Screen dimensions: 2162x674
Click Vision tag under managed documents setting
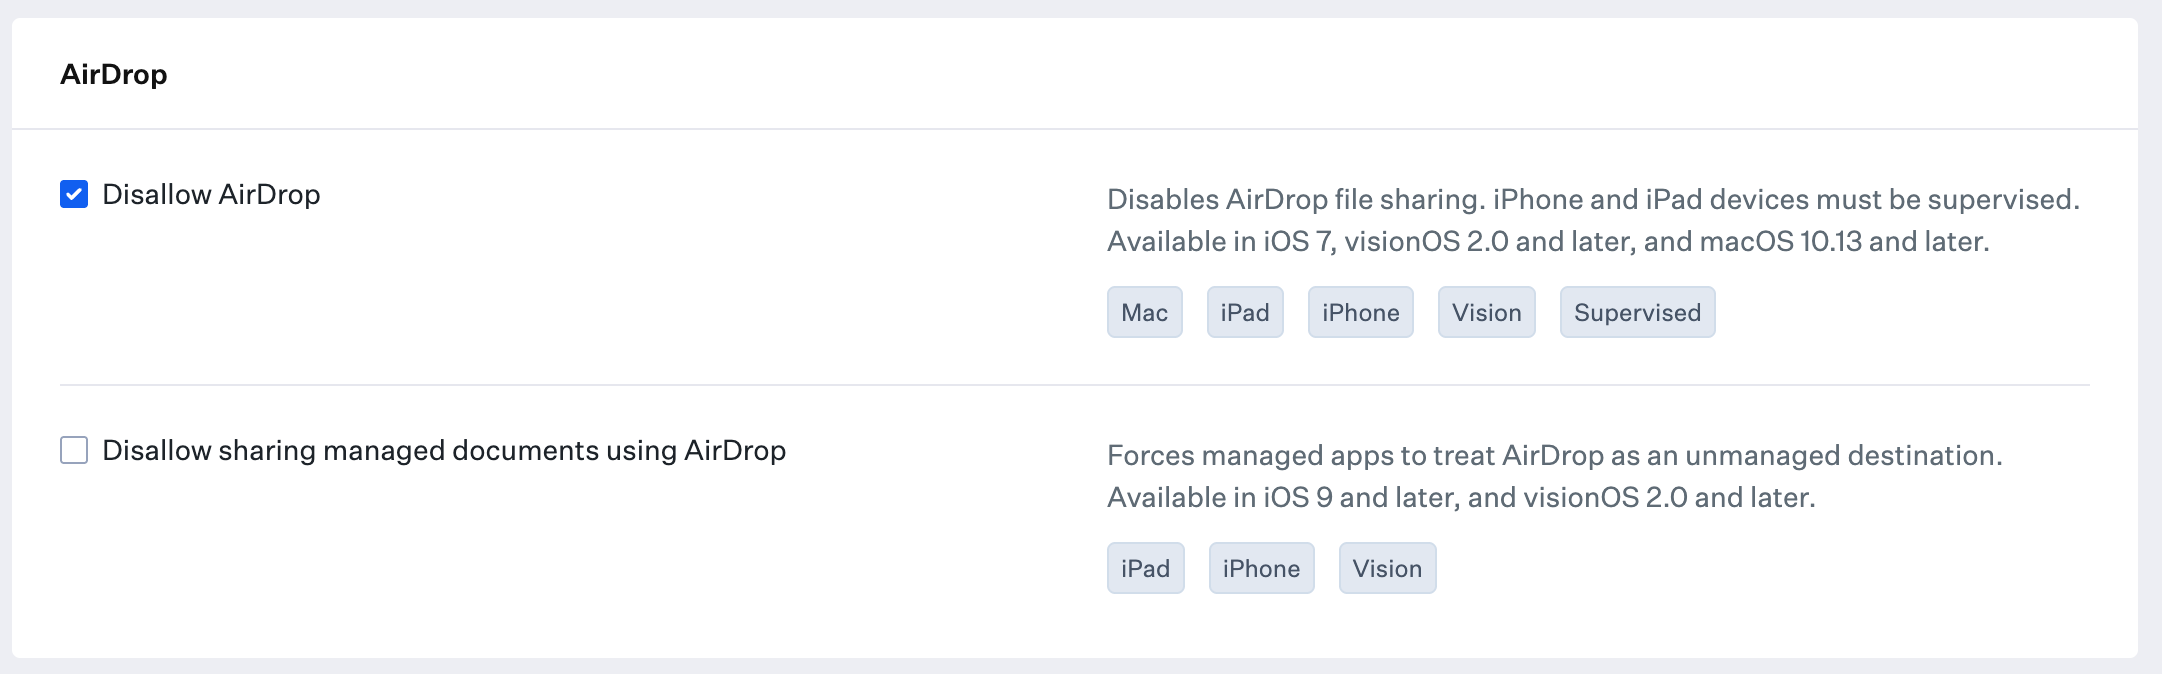click(1387, 568)
